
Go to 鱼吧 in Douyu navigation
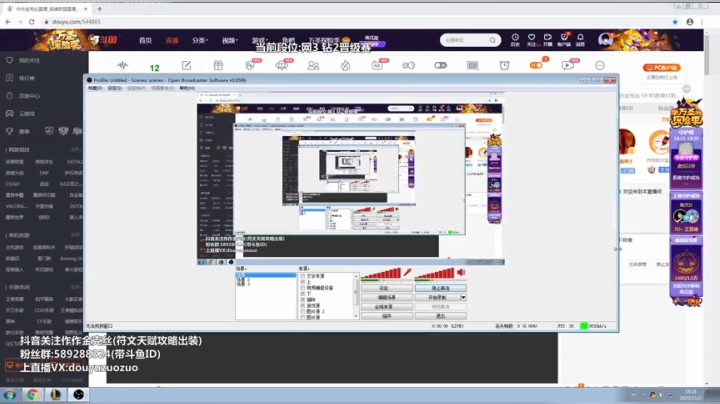(x=288, y=40)
